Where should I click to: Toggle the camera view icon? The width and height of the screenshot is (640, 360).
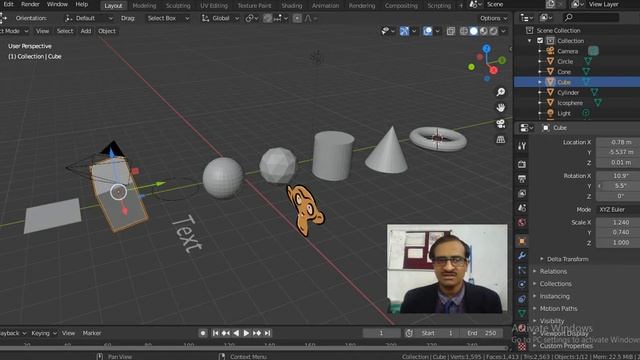(500, 124)
